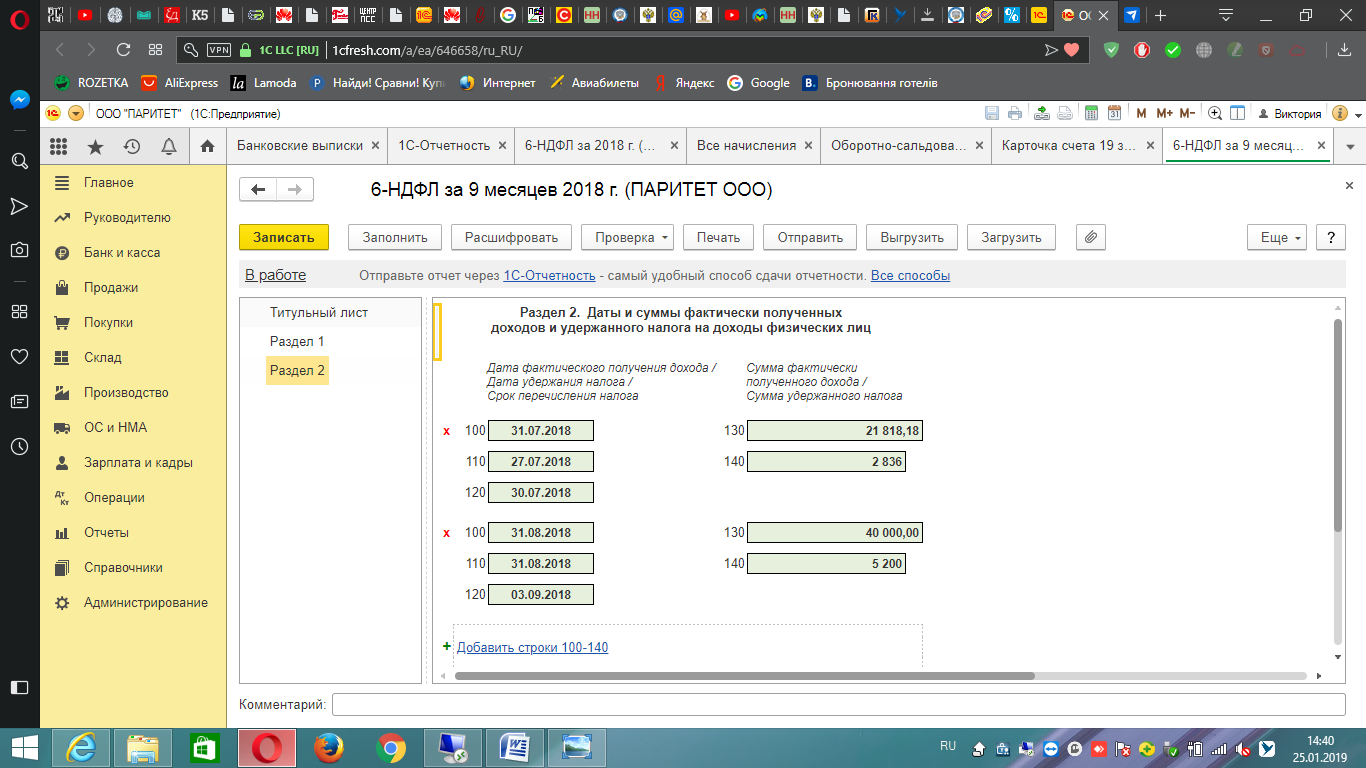The image size is (1366, 768).
Task: Open the favorites star icon
Action: click(95, 147)
